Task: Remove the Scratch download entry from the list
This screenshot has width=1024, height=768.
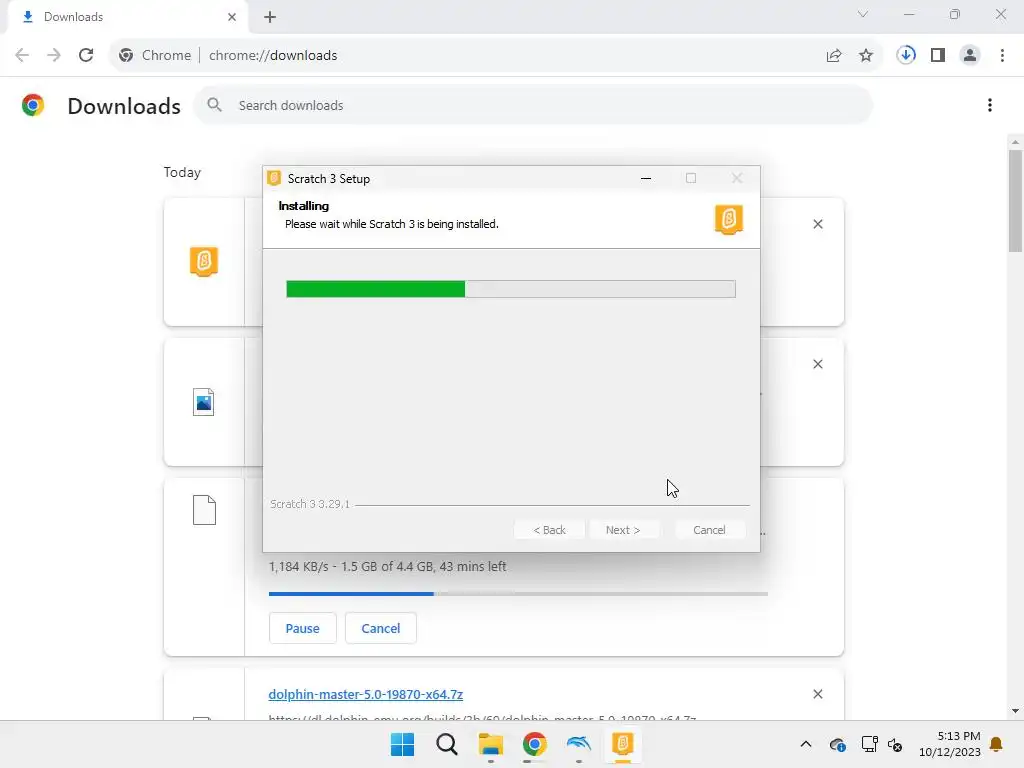Action: click(818, 224)
